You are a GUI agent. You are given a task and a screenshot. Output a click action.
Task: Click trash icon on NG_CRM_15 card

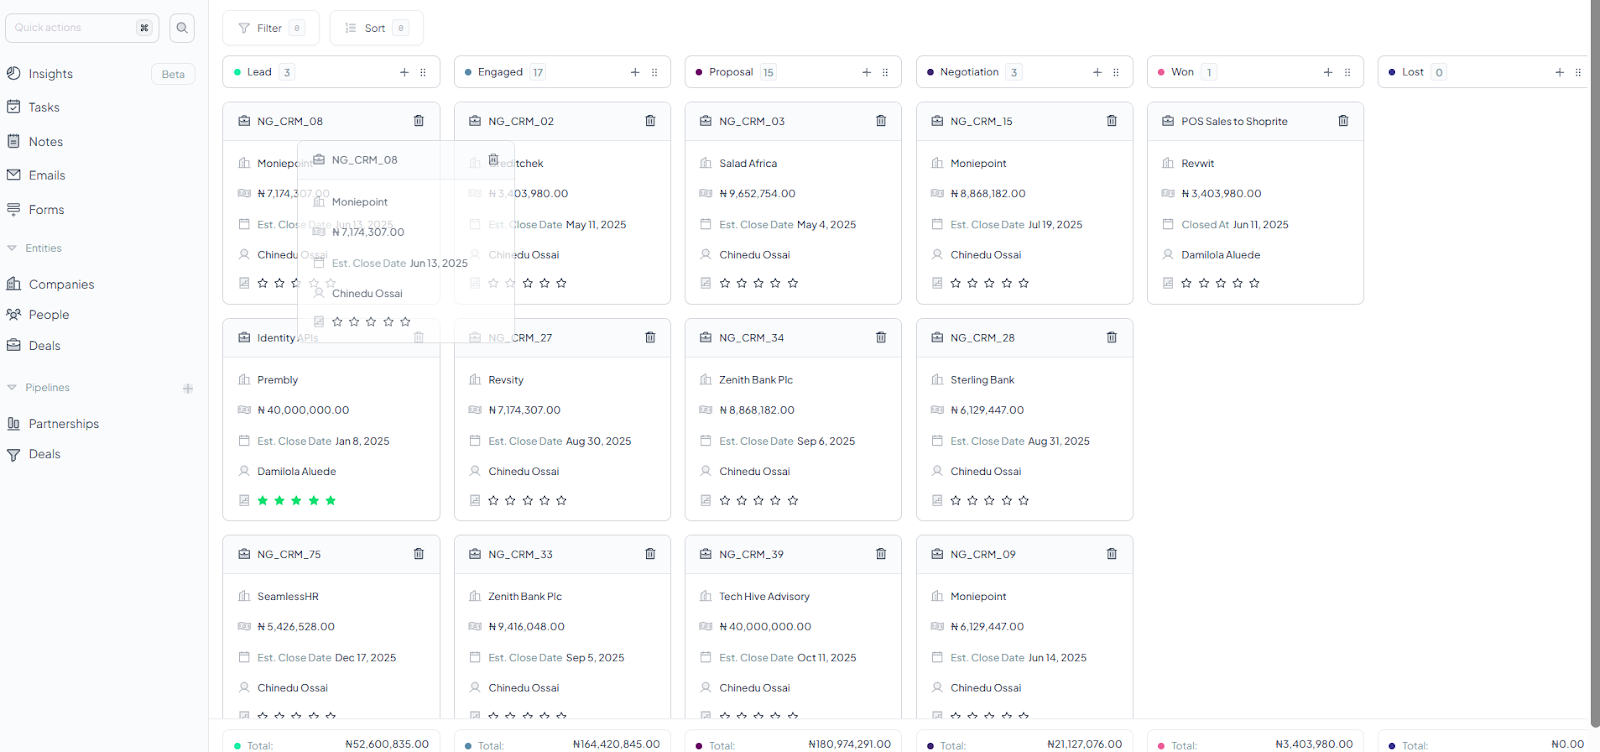tap(1112, 121)
